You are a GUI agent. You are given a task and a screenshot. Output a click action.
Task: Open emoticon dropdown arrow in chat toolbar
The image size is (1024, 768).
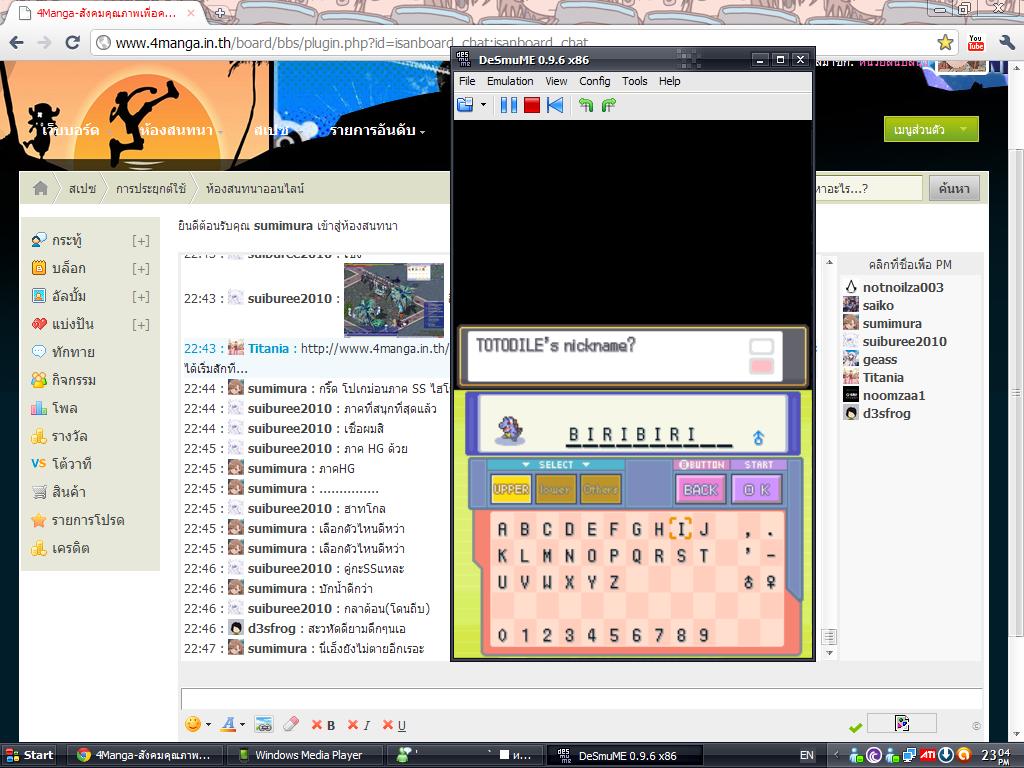click(208, 724)
